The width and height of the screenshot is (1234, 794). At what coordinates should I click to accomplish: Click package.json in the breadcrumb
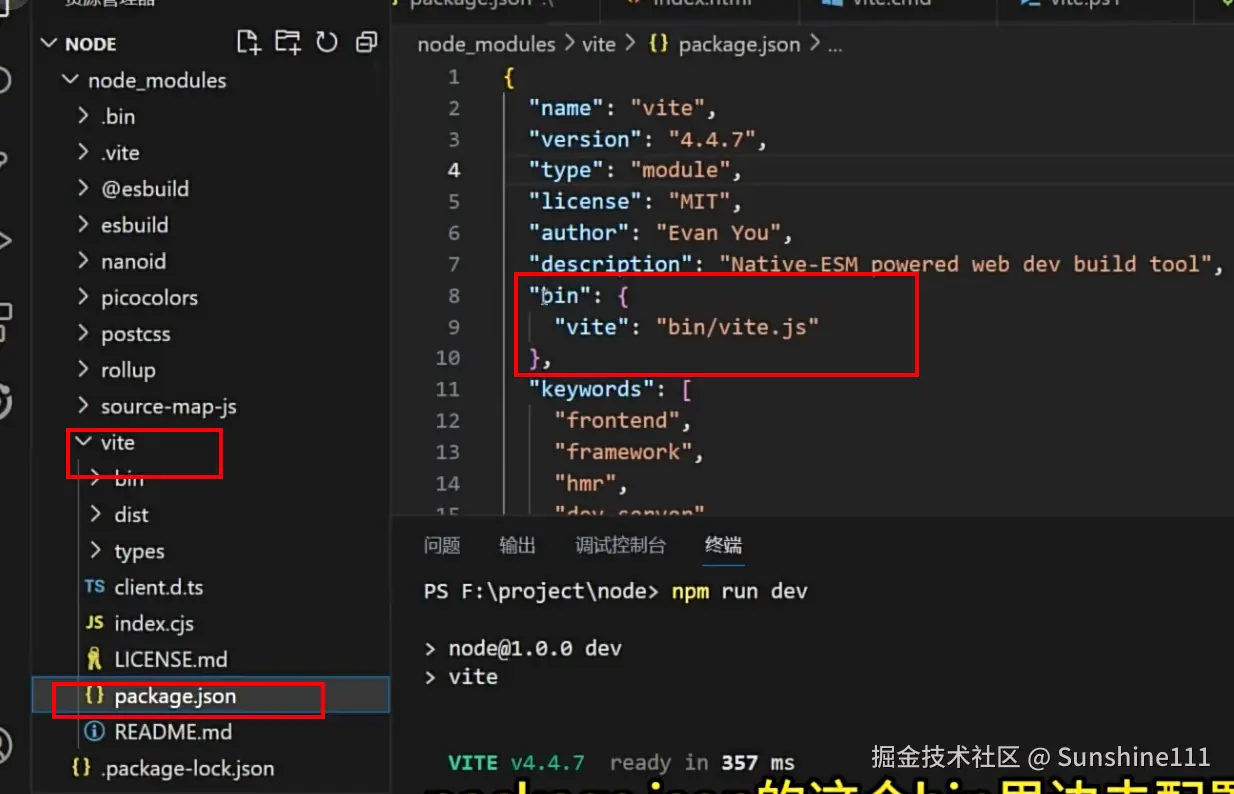[739, 44]
